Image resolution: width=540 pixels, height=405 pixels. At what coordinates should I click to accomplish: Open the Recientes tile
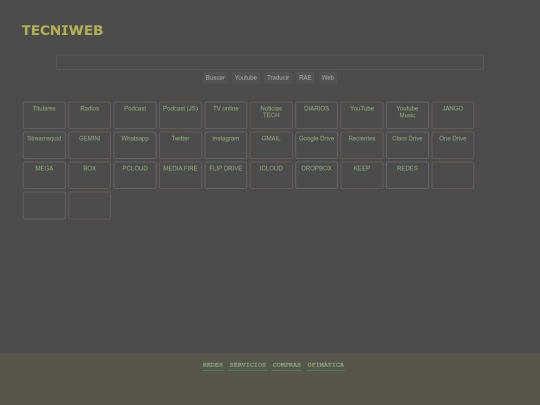coord(362,145)
